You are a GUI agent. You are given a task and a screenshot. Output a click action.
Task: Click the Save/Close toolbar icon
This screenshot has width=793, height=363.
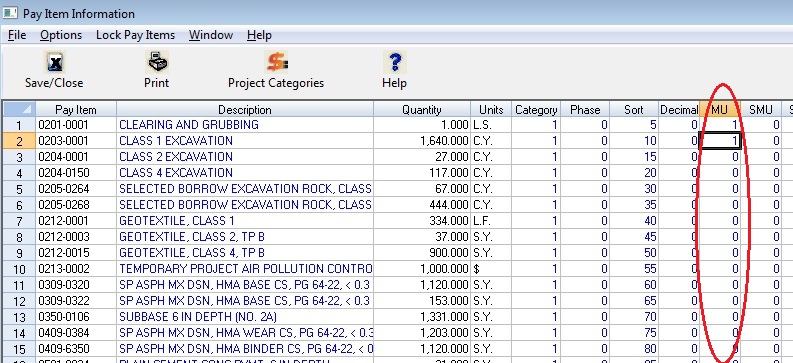[54, 63]
